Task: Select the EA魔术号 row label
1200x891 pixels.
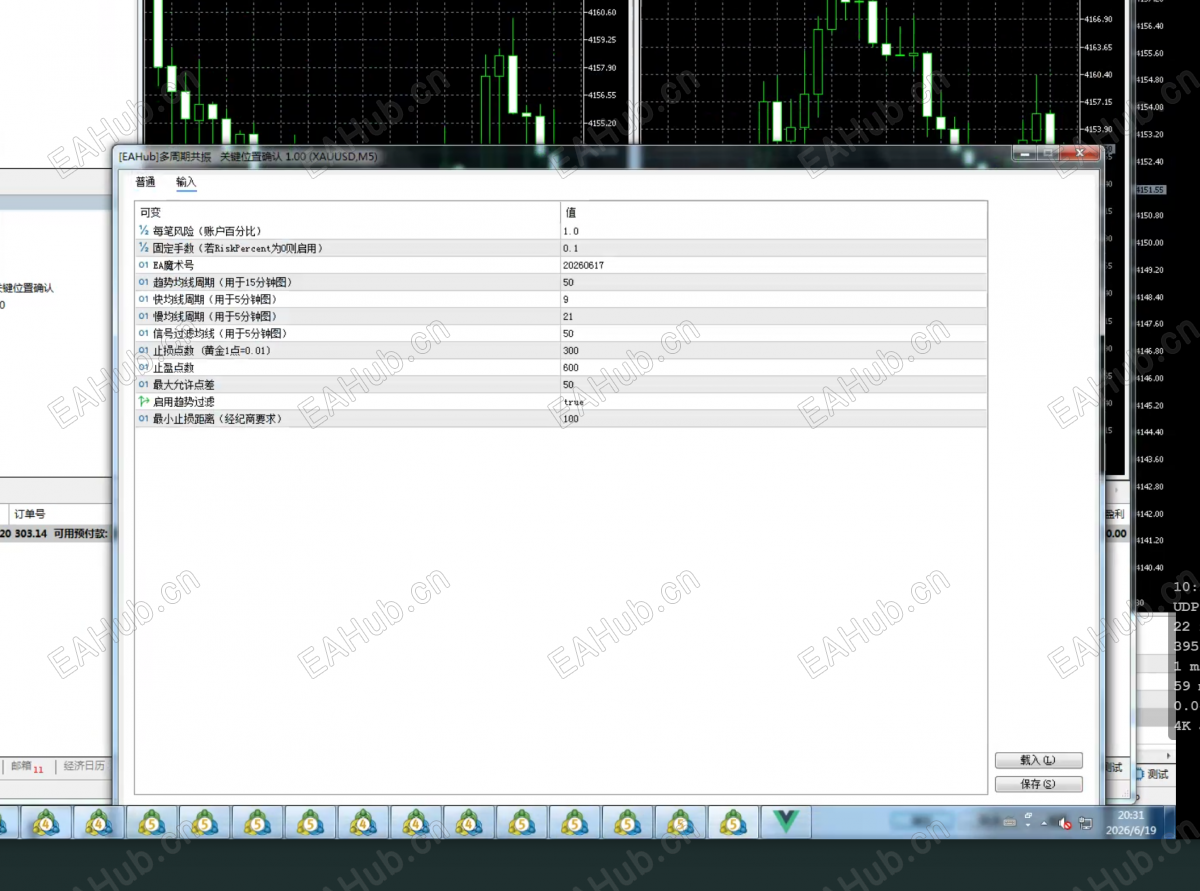Action: coord(173,265)
